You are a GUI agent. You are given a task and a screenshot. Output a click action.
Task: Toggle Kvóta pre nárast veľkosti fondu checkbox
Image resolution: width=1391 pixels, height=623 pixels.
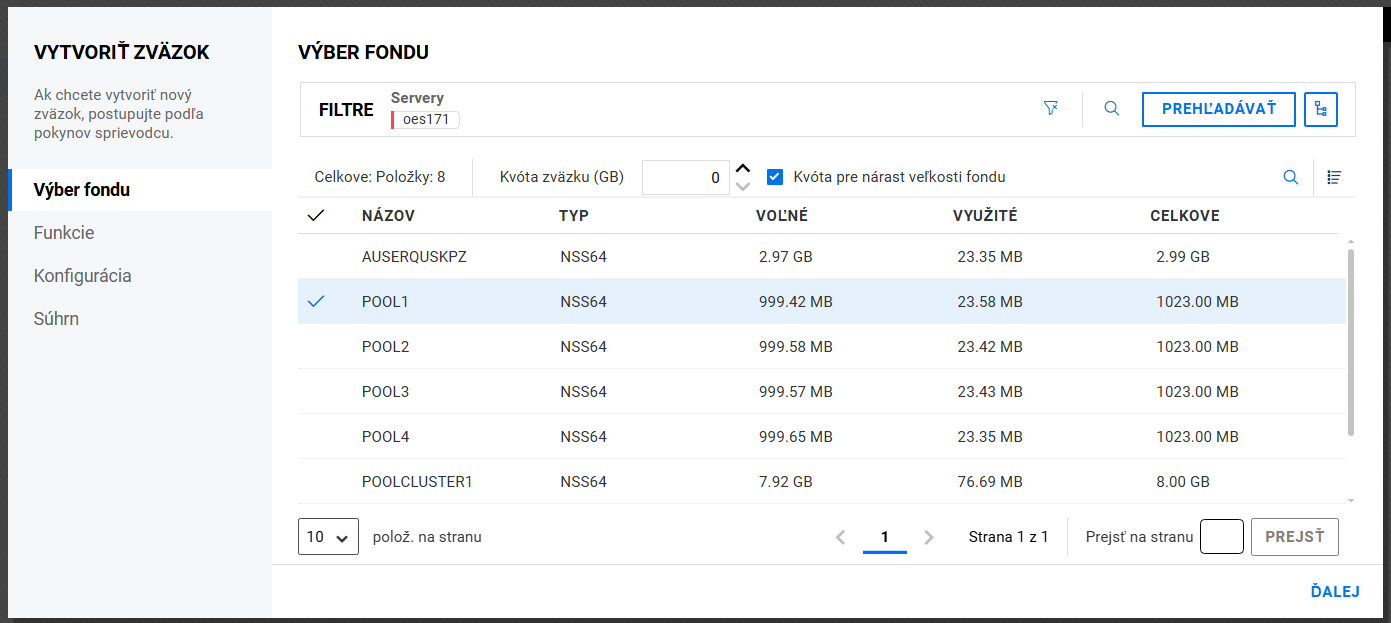[x=774, y=177]
